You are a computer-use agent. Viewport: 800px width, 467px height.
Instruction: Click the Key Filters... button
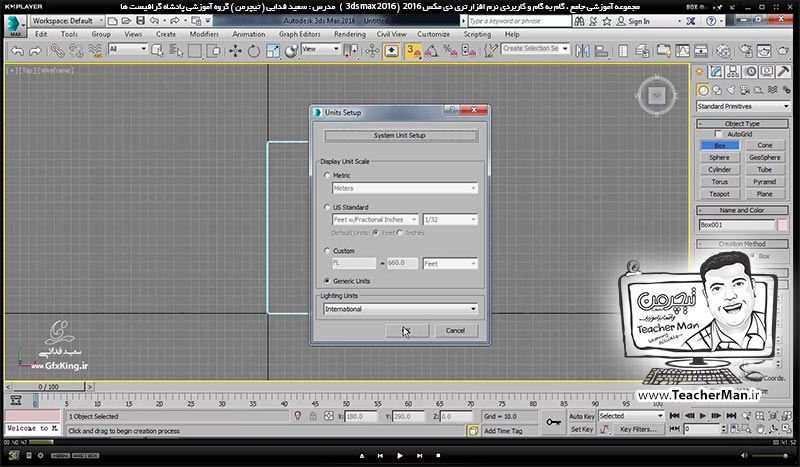tap(638, 430)
